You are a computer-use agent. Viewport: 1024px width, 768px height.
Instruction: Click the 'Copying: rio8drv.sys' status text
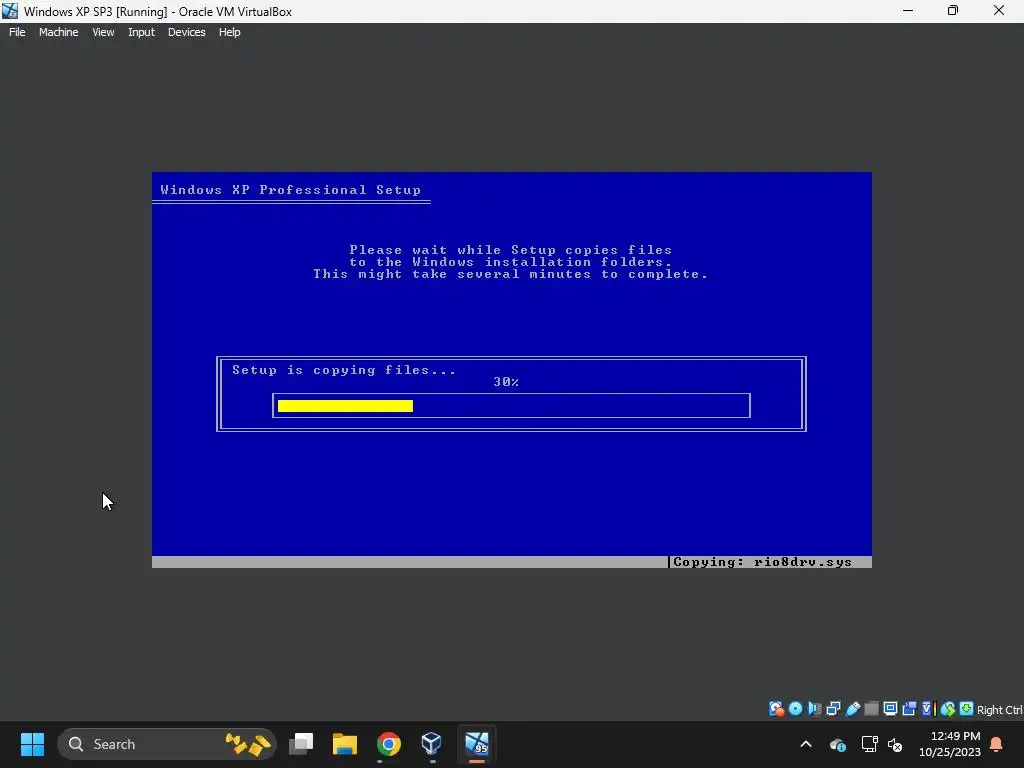(x=762, y=562)
